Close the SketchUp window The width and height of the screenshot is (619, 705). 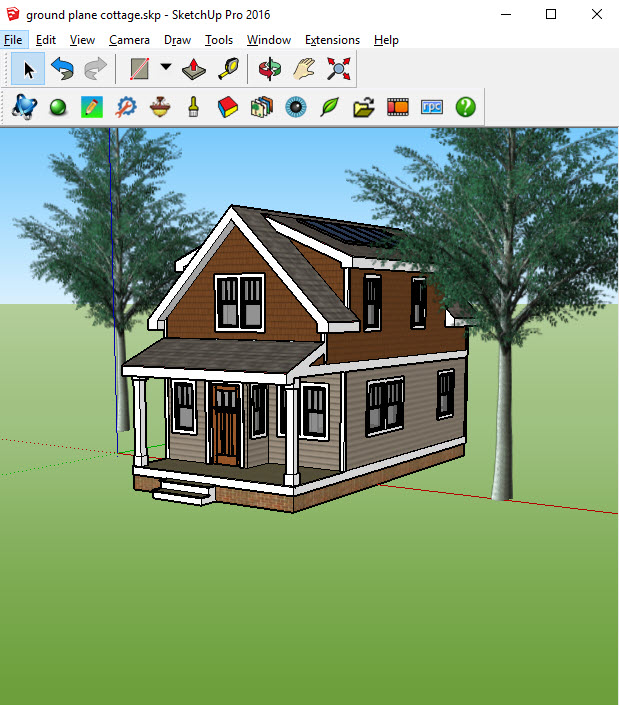point(597,14)
